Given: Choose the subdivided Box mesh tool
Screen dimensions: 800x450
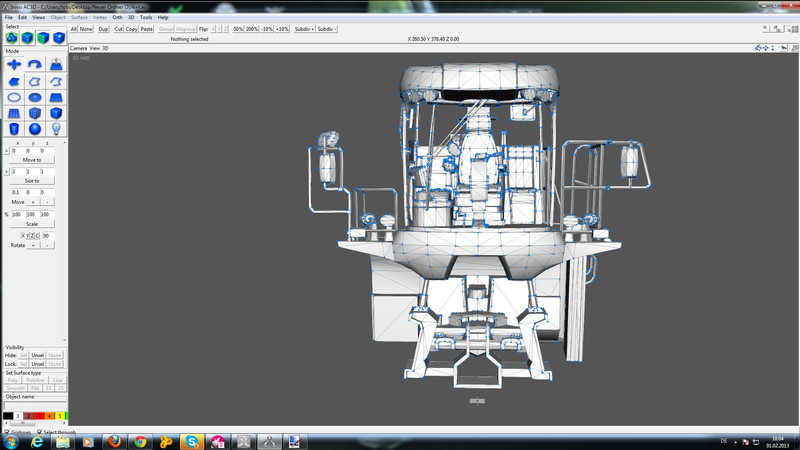Looking at the screenshot, I should click(x=35, y=113).
